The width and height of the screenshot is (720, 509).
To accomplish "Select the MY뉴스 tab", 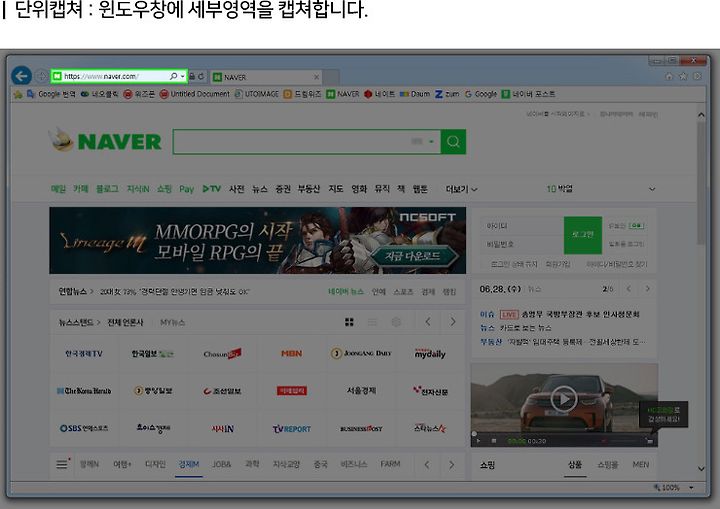I will point(173,322).
